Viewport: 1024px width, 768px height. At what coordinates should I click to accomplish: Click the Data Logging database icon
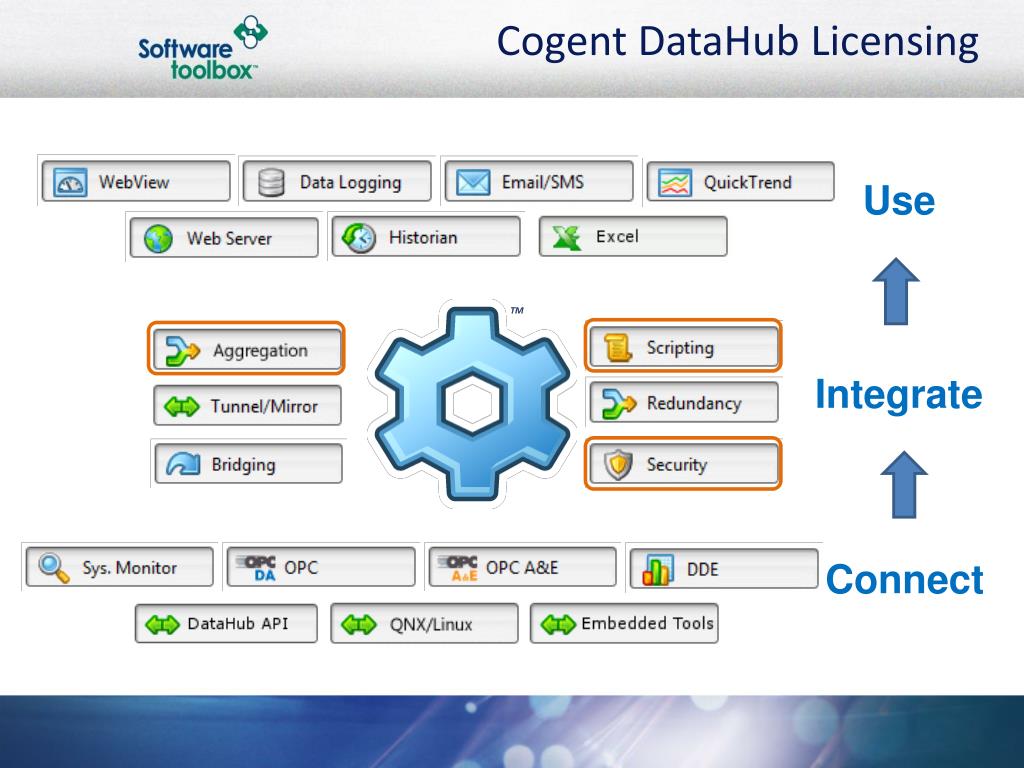(270, 183)
